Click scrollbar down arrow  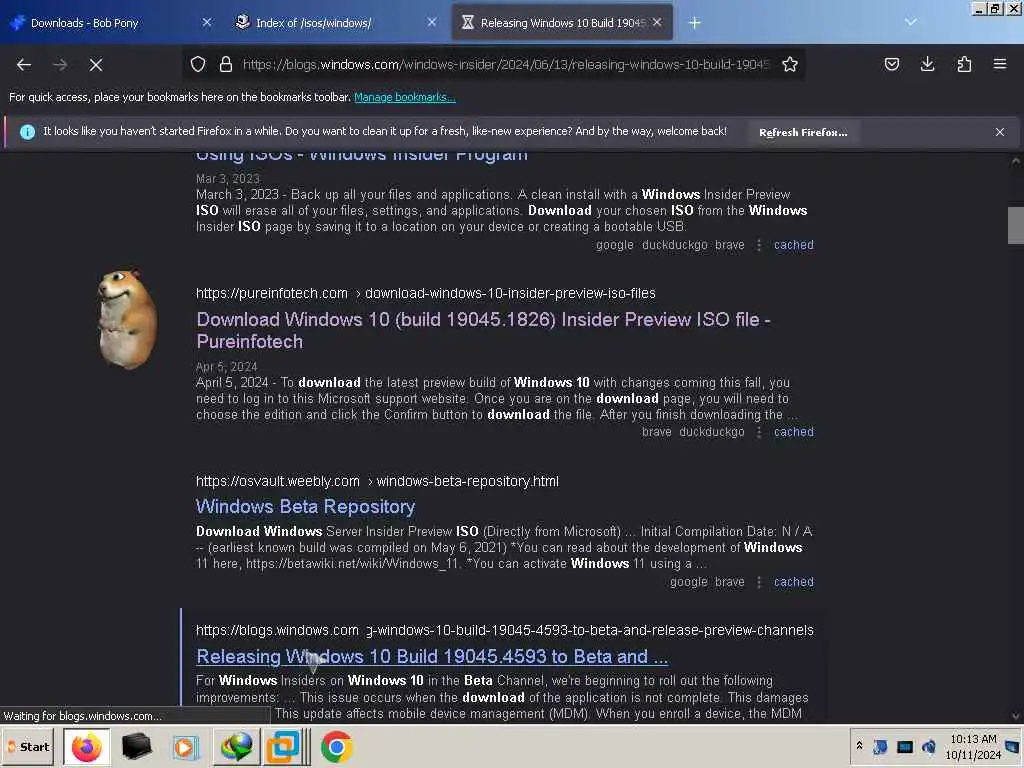(x=1015, y=716)
